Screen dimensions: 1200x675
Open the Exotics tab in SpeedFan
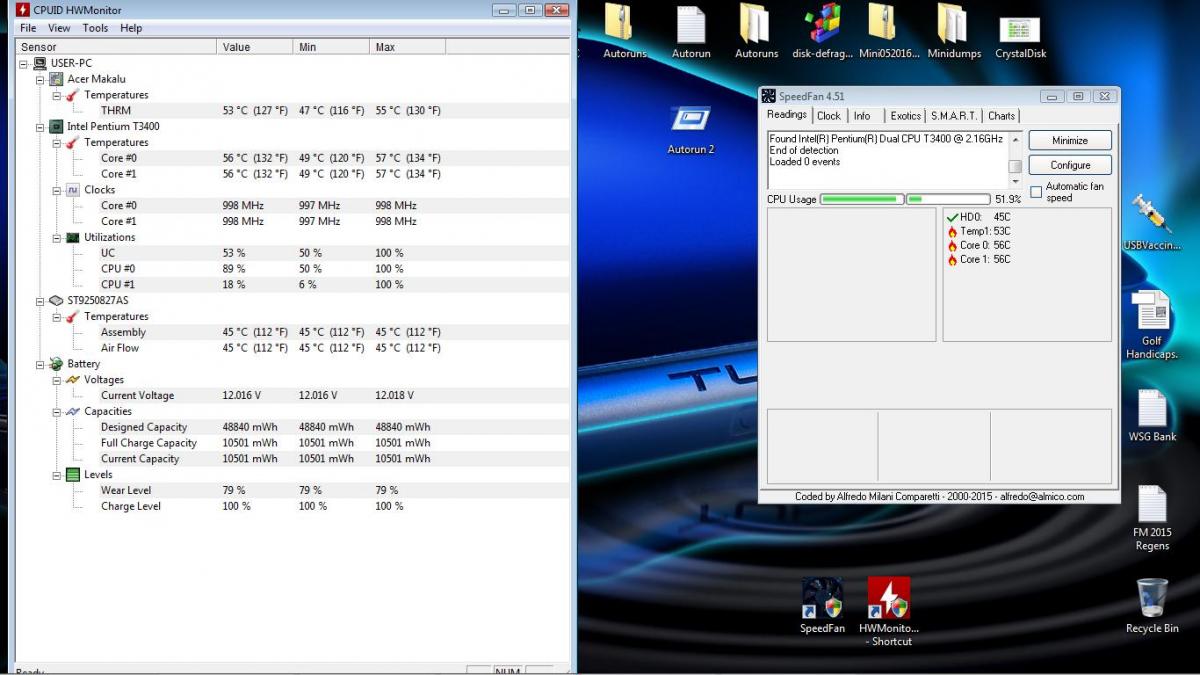click(x=906, y=116)
